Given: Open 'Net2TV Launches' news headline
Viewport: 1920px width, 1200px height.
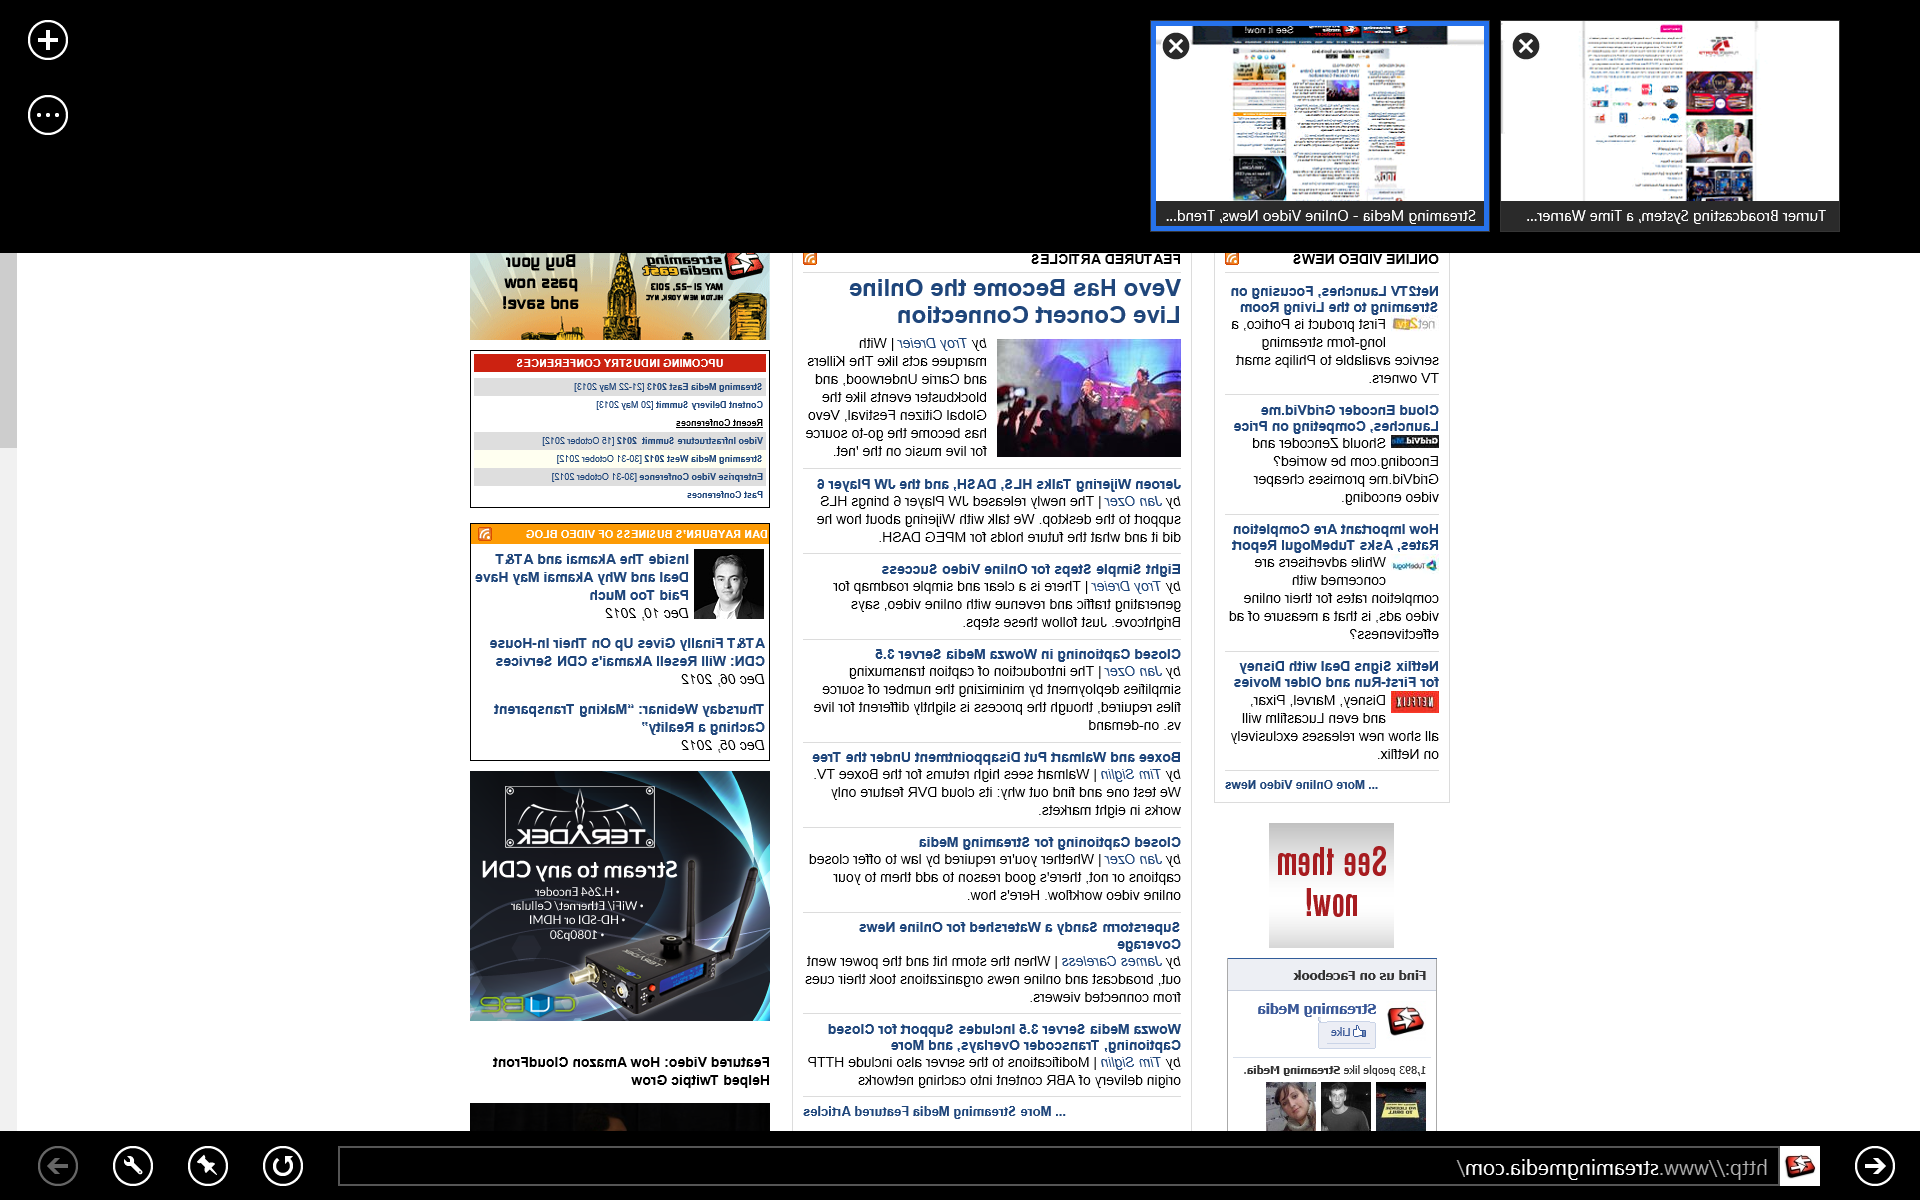Looking at the screenshot, I should click(1334, 299).
